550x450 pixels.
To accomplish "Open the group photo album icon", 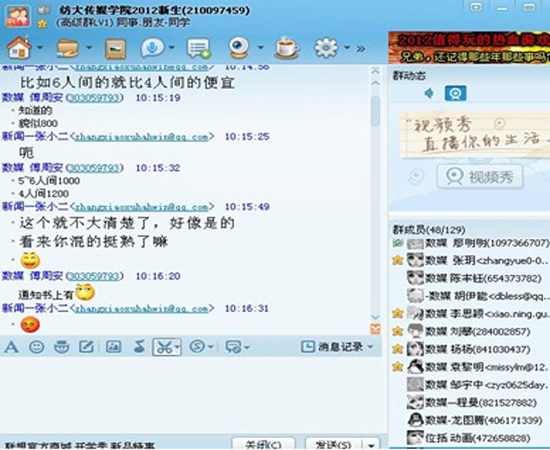I will (115, 49).
